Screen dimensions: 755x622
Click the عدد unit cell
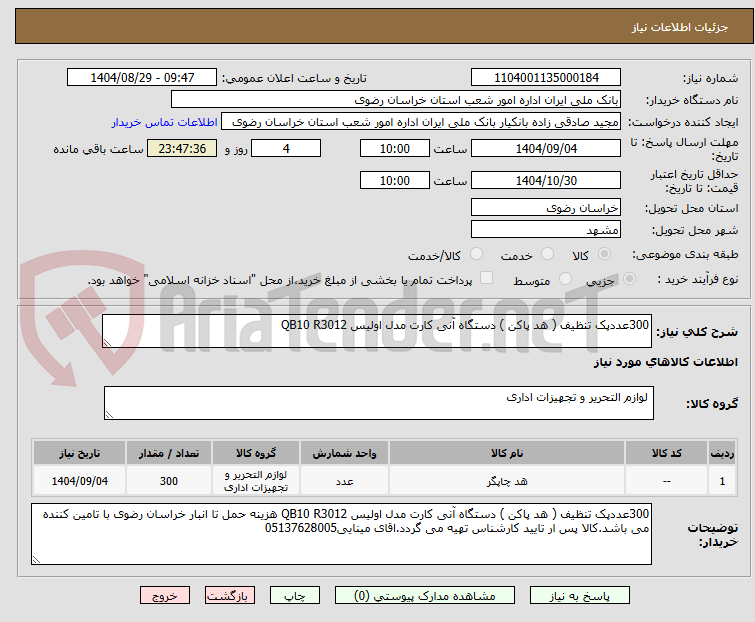(344, 481)
